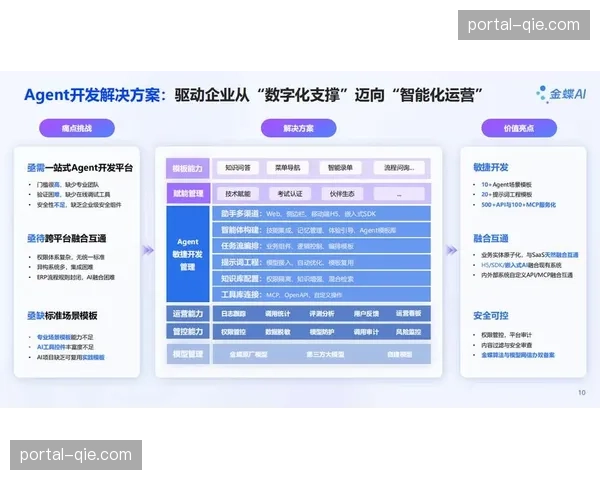Click the 任务流编排 row
The width and height of the screenshot is (600, 480).
pos(321,246)
